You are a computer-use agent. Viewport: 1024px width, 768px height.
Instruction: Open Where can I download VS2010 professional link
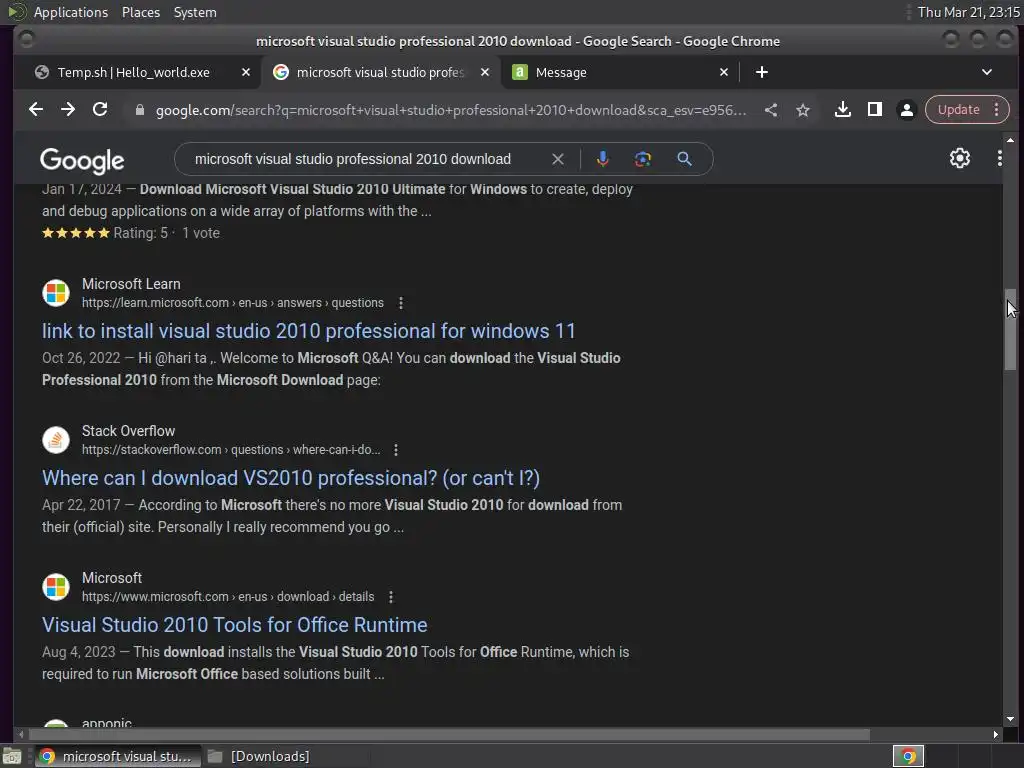[291, 478]
